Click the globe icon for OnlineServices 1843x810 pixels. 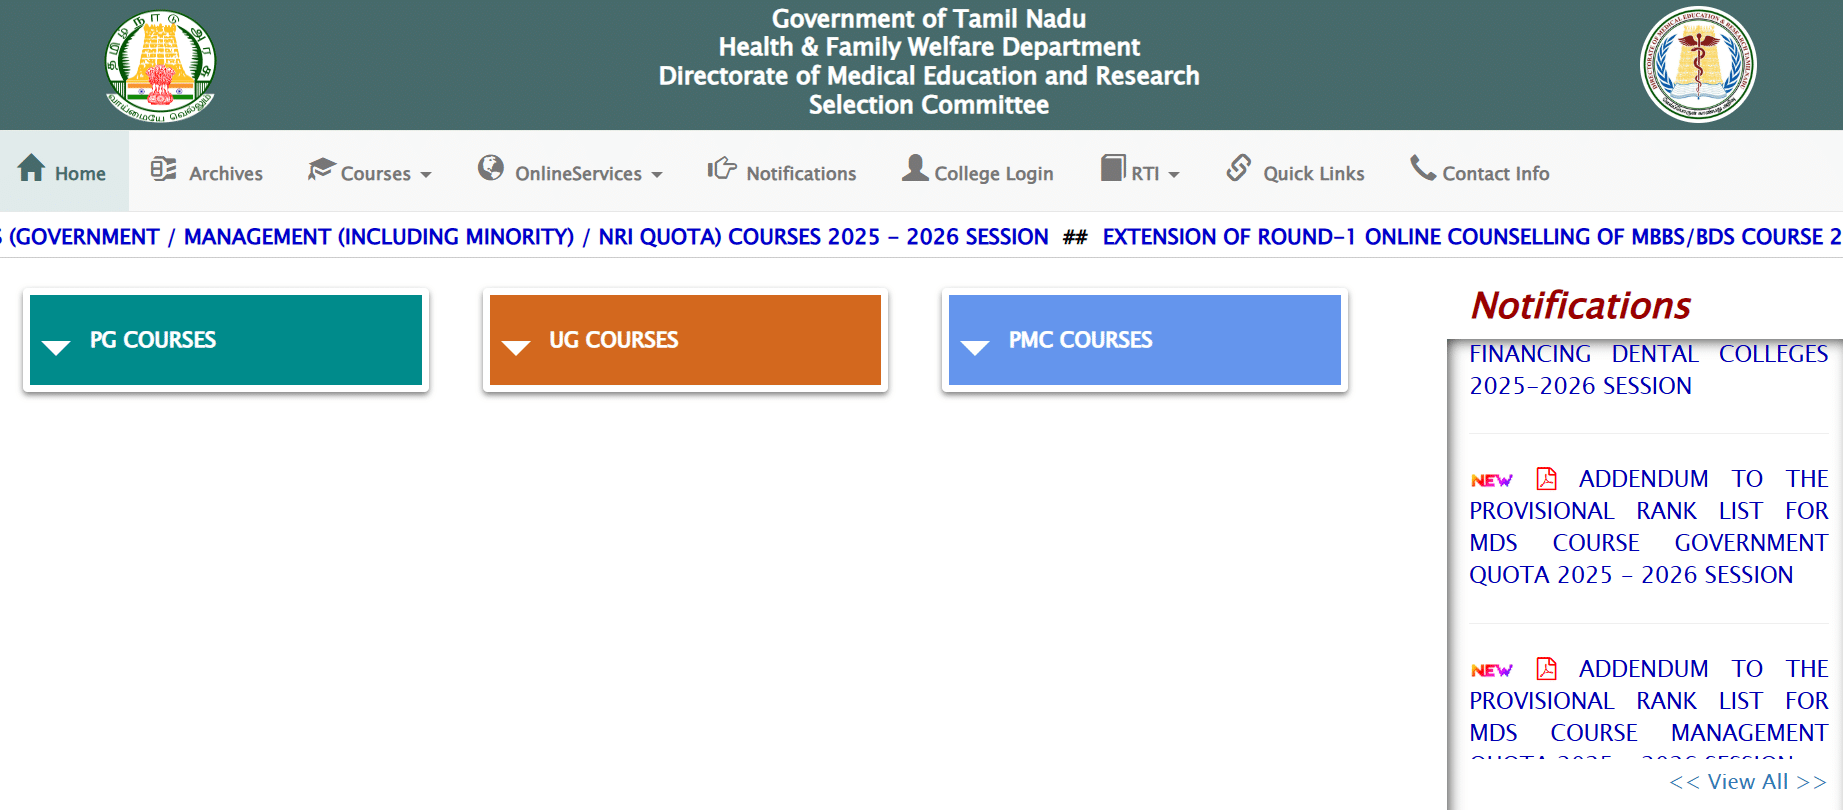pyautogui.click(x=490, y=168)
